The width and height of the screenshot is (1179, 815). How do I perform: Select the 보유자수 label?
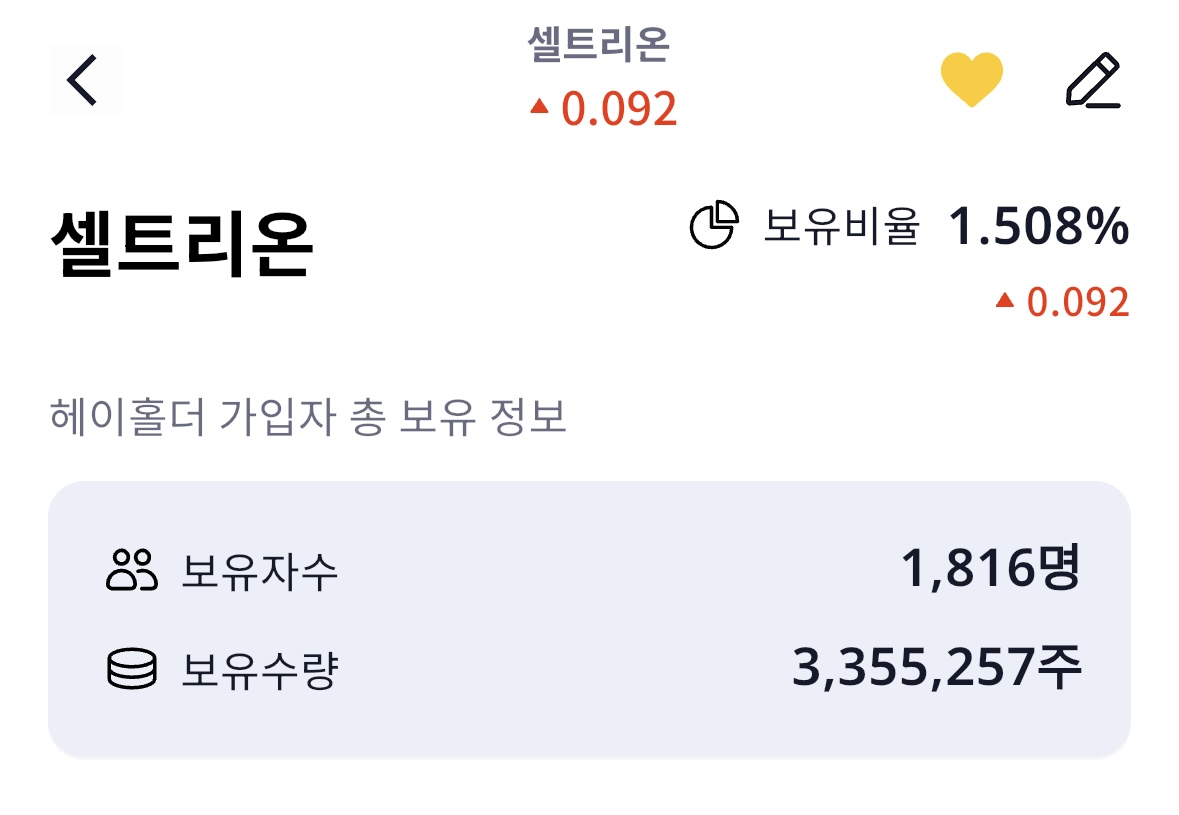[259, 573]
